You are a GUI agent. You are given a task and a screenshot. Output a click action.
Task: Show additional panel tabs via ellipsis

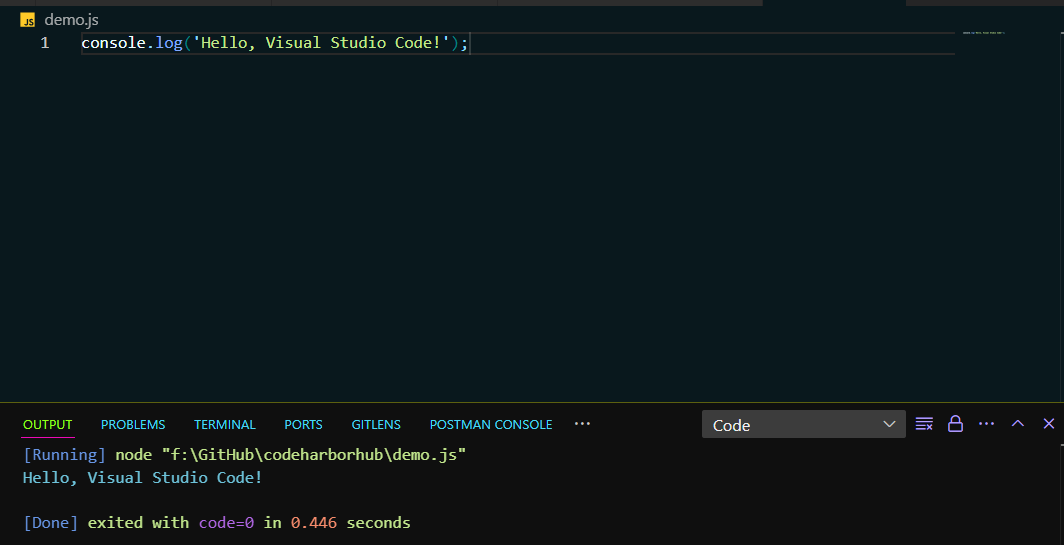click(x=582, y=424)
